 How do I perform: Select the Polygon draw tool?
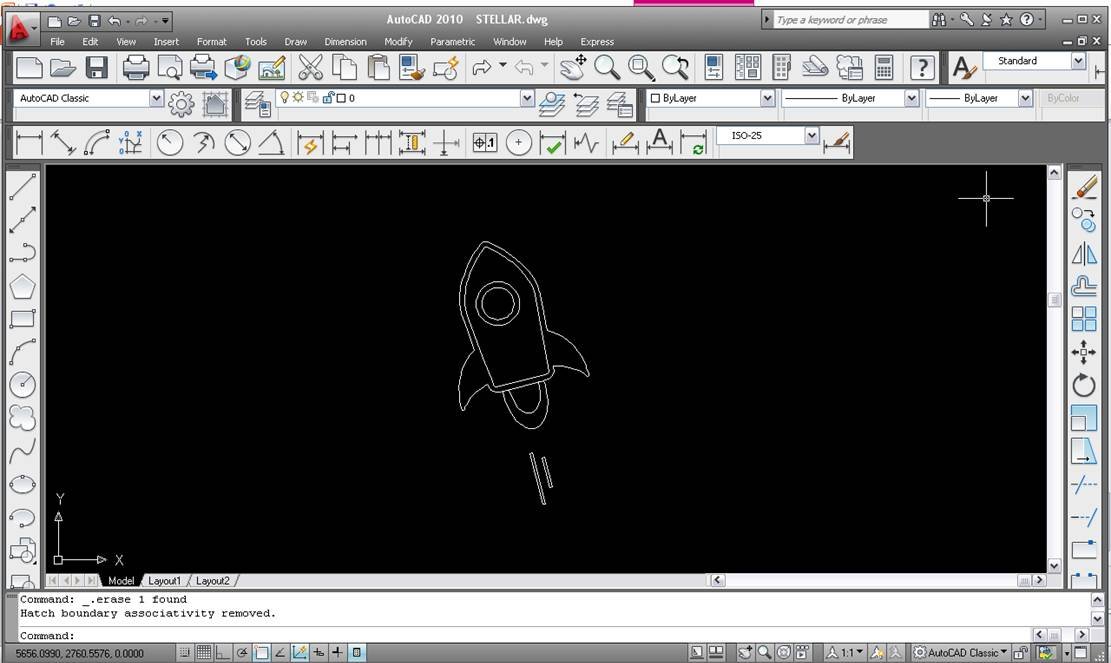click(23, 286)
